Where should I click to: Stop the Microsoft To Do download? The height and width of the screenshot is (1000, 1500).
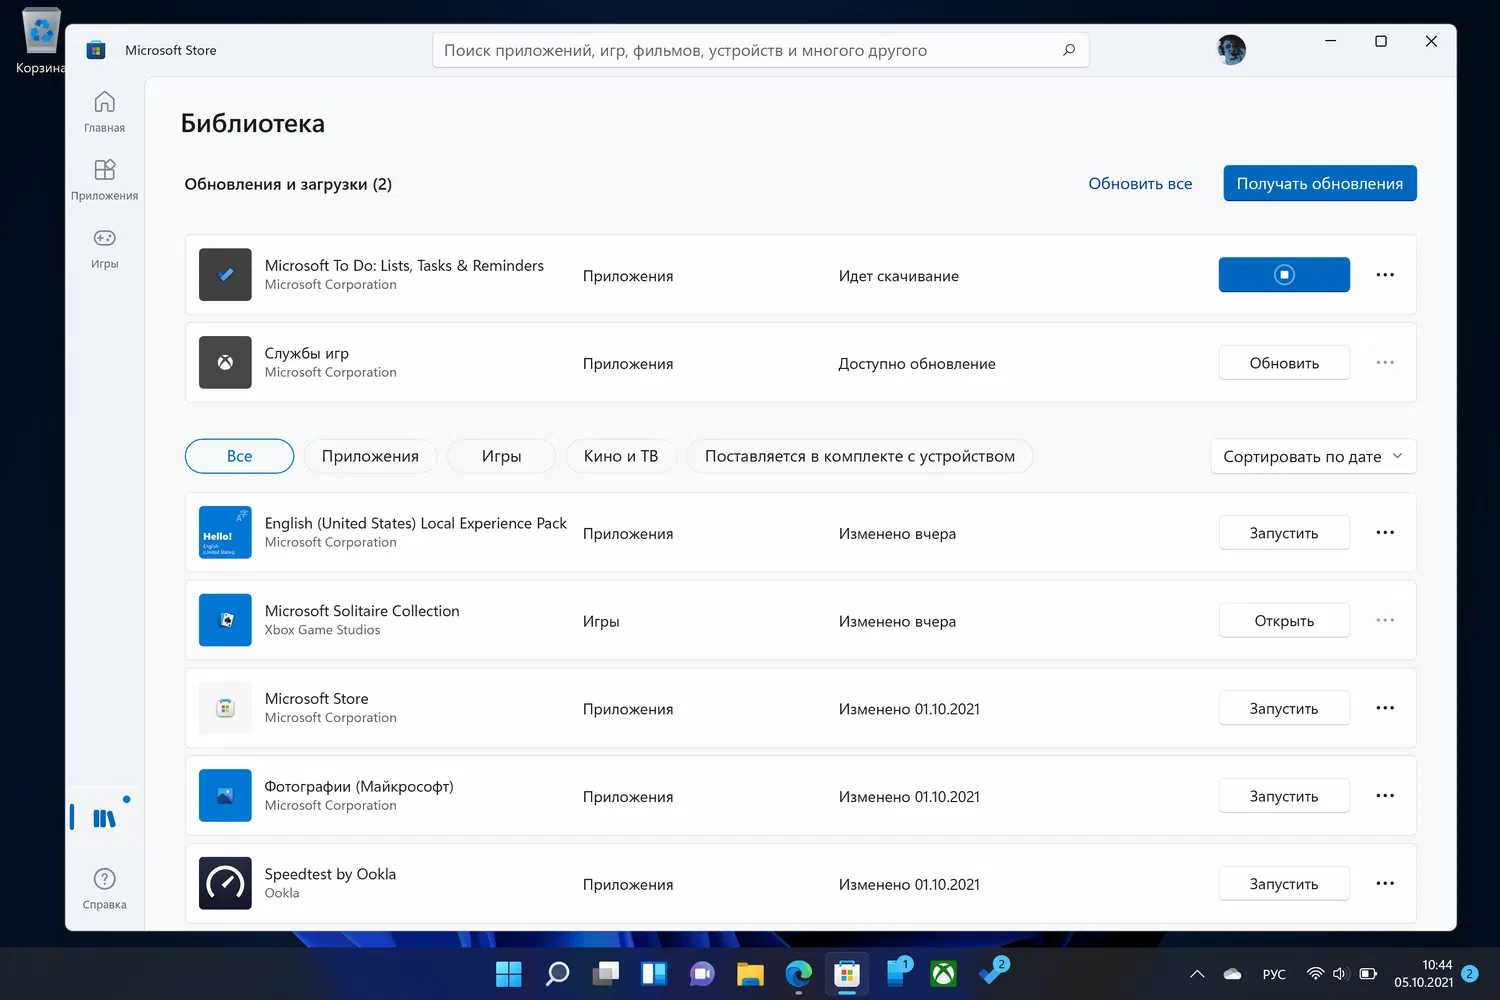point(1284,275)
